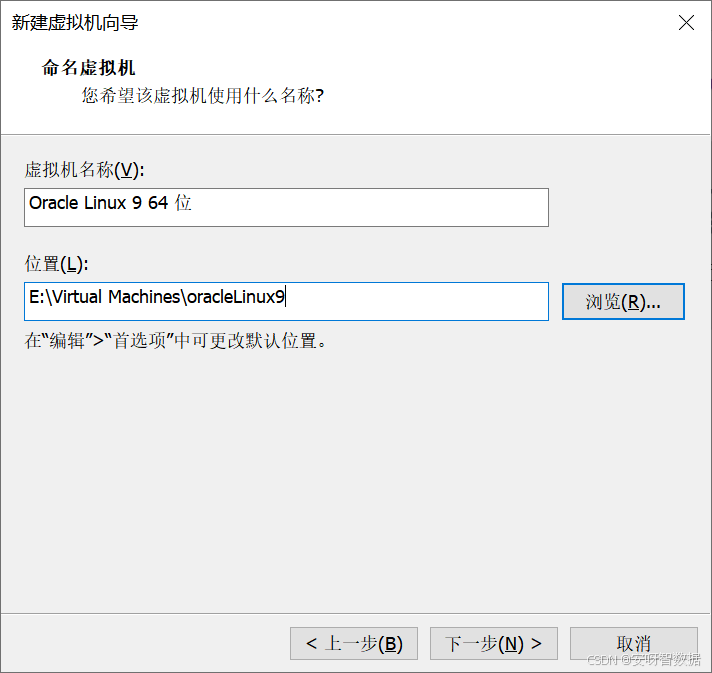Proceed with 下一步(N) button
The height and width of the screenshot is (673, 712).
click(494, 643)
